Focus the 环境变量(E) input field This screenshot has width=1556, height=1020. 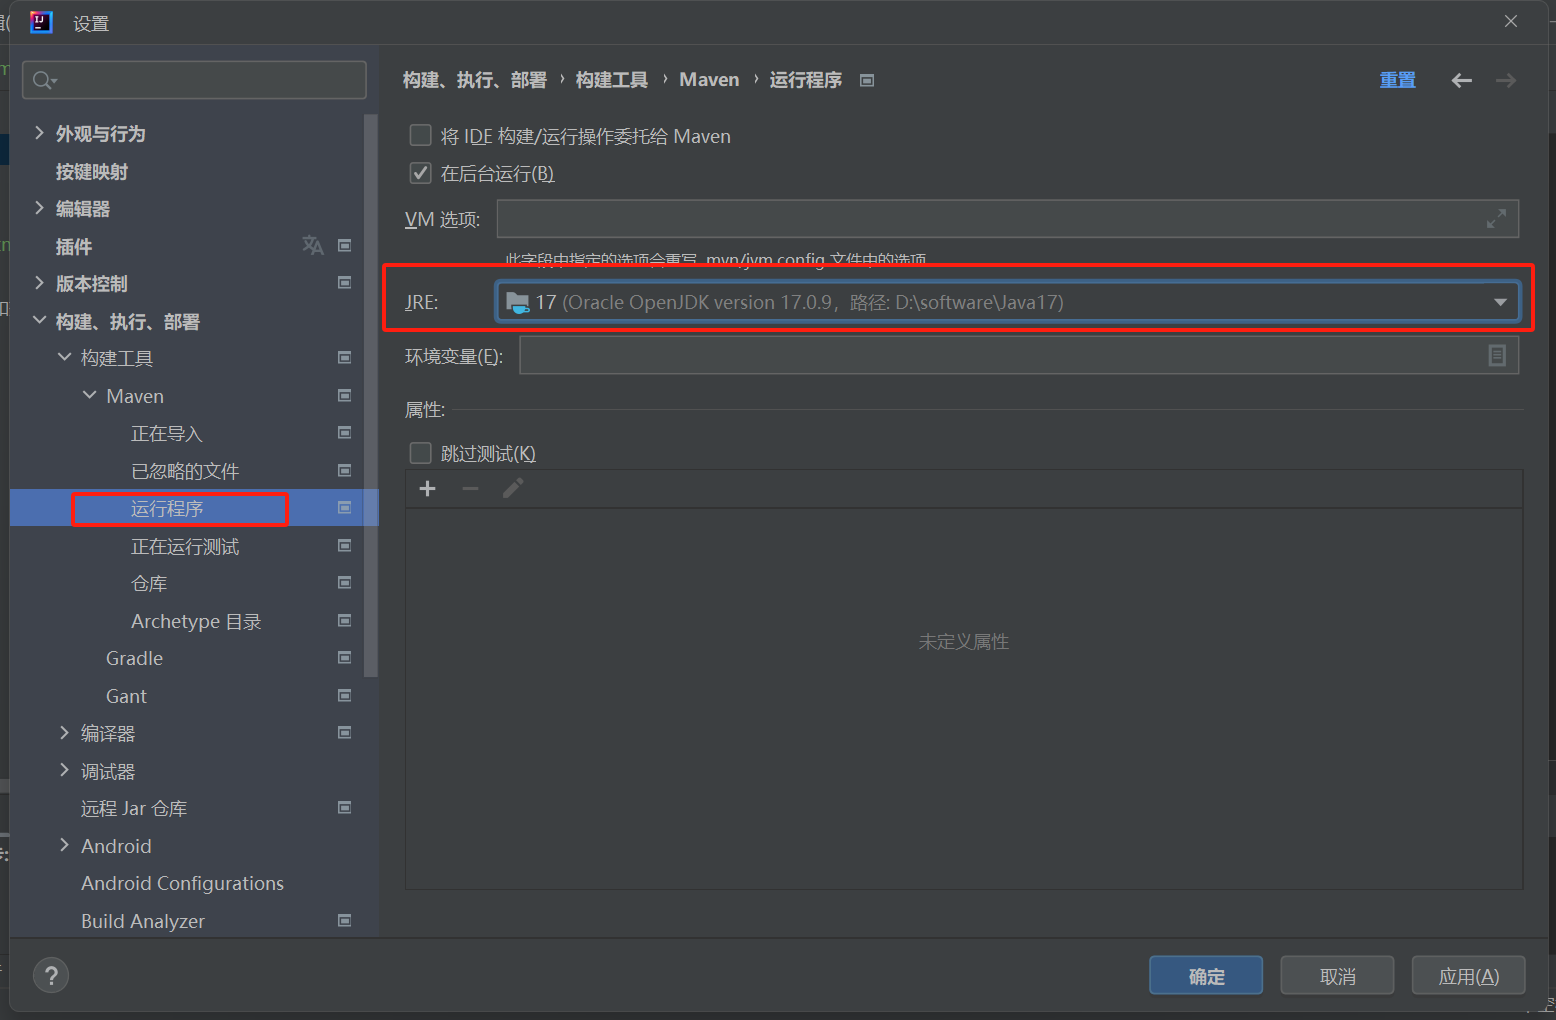[x=1019, y=356]
